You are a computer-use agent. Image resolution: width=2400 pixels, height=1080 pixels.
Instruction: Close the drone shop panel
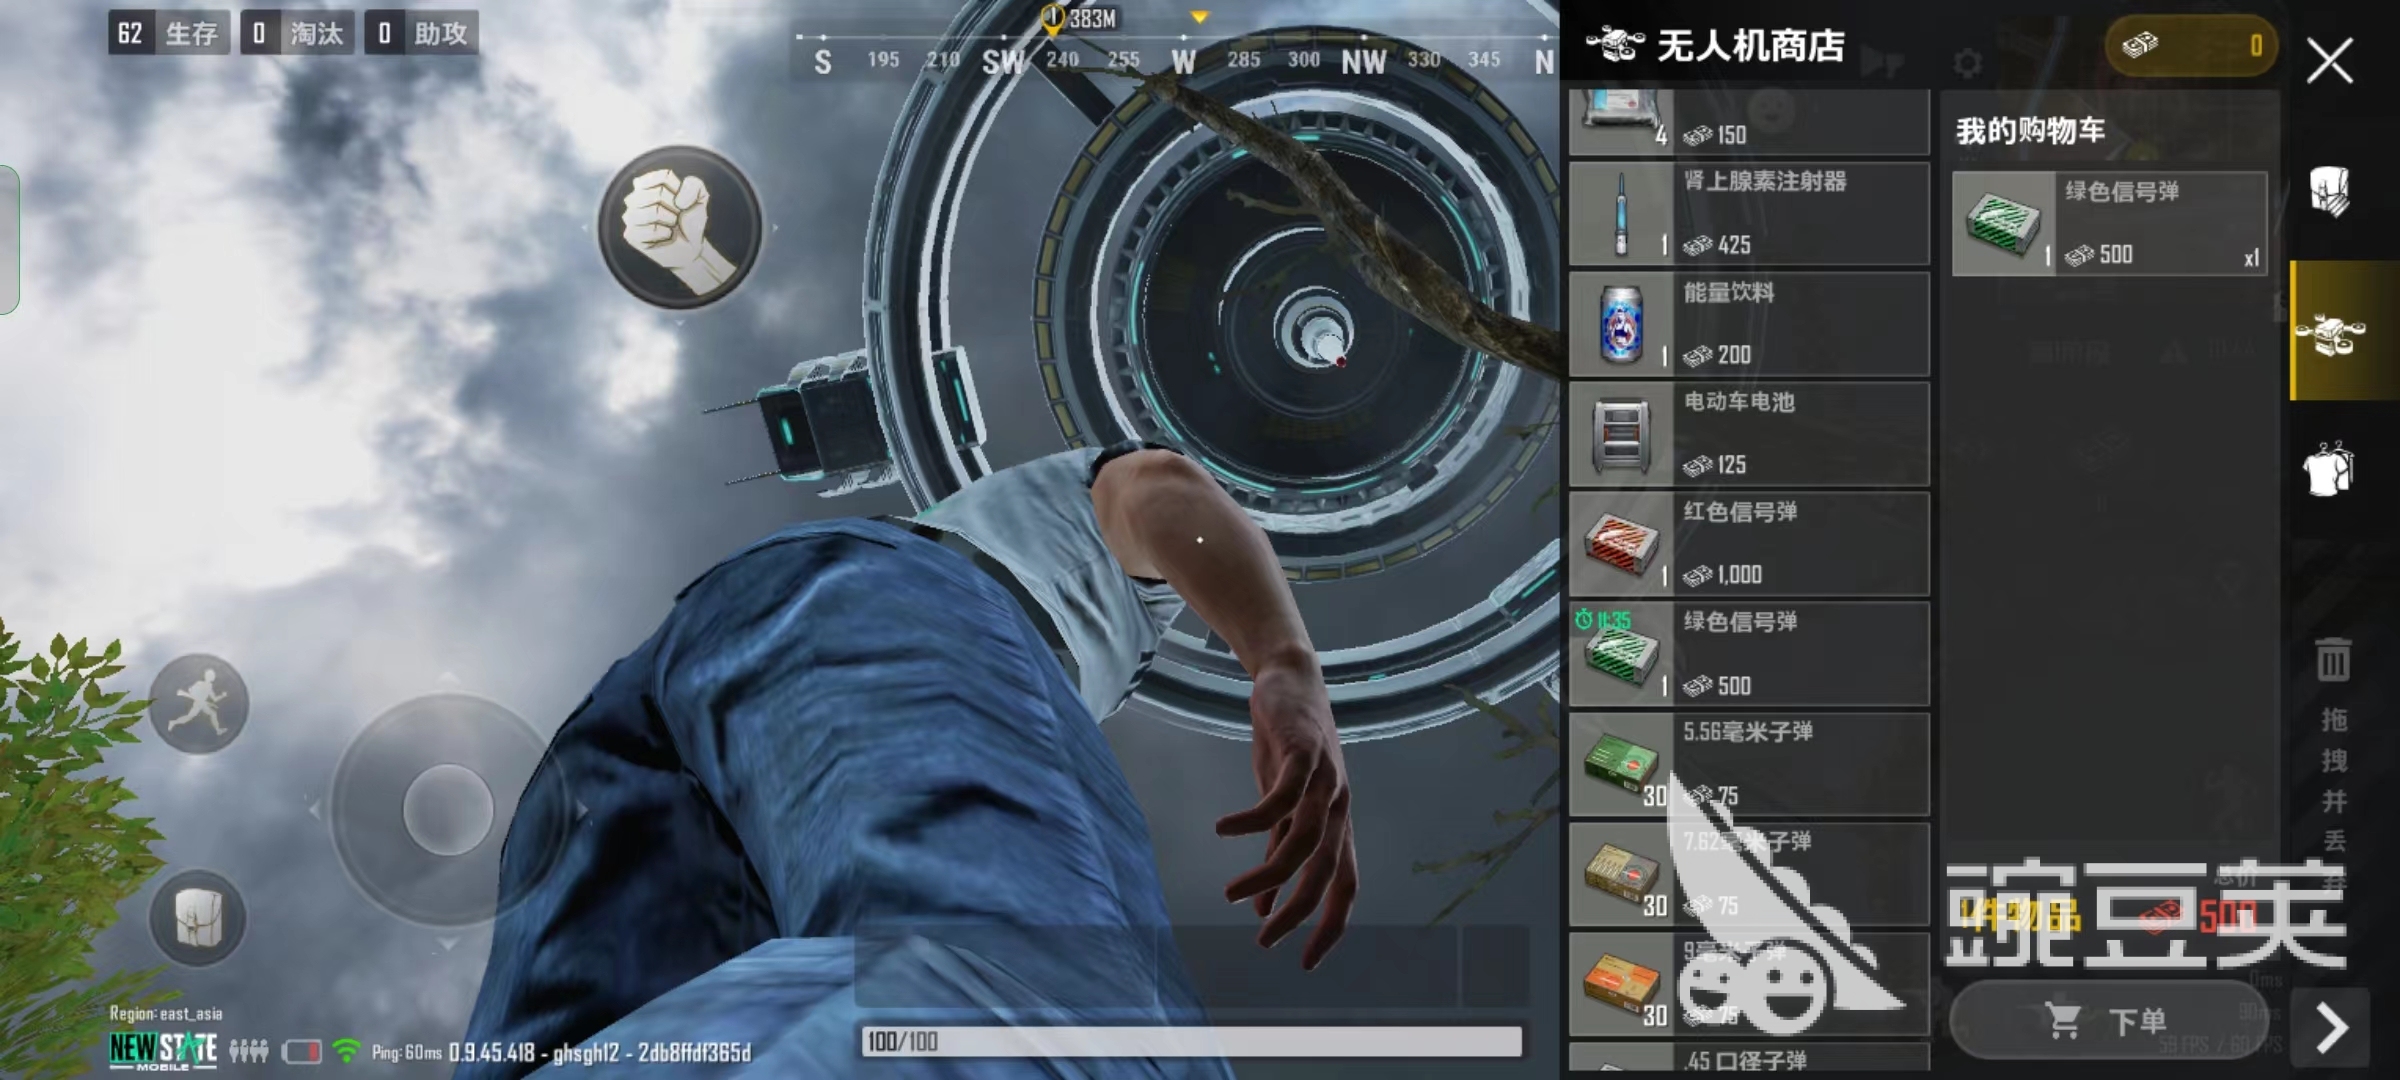pos(2329,62)
